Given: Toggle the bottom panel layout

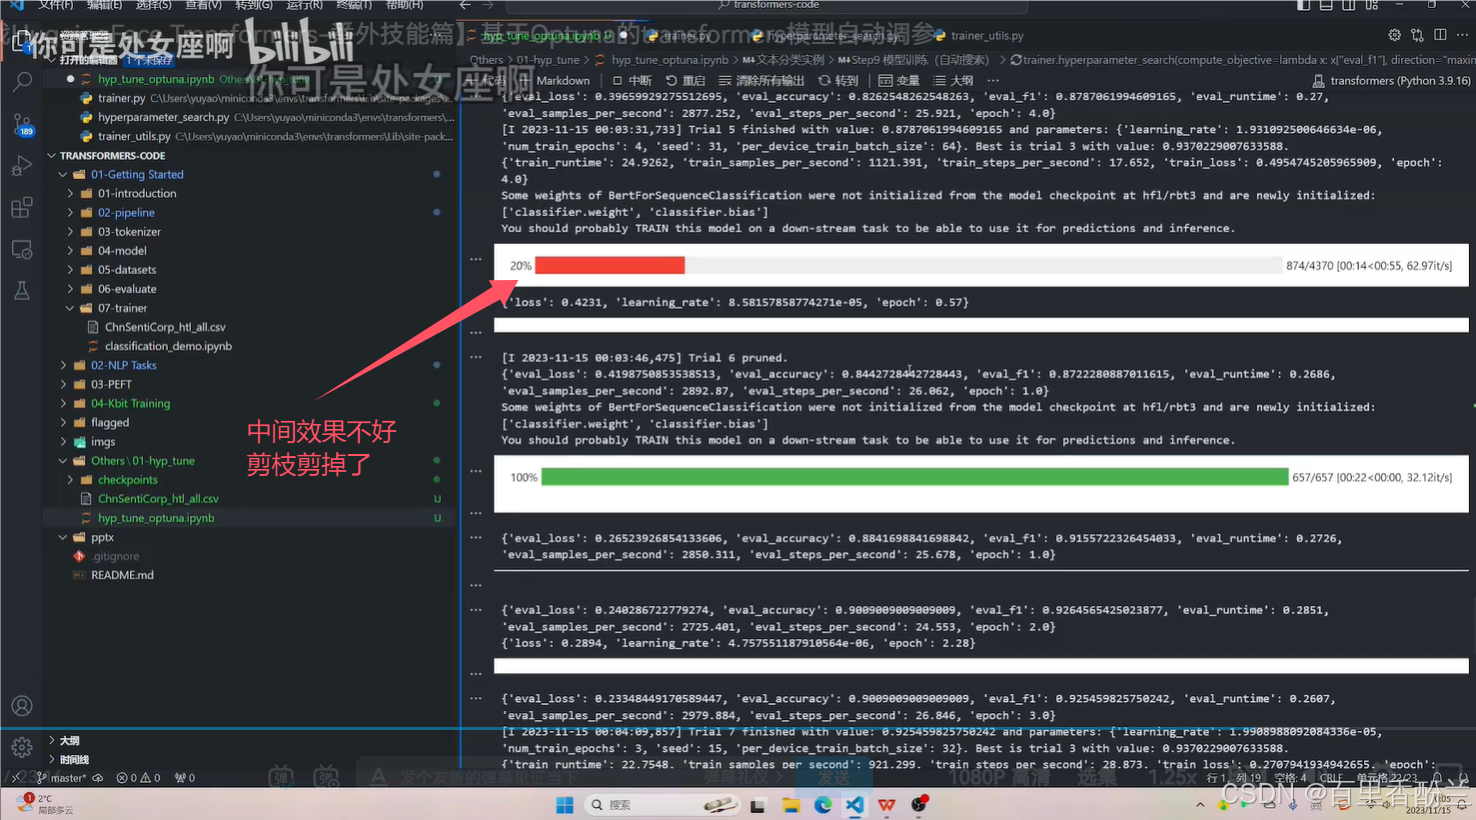Looking at the screenshot, I should (1326, 5).
